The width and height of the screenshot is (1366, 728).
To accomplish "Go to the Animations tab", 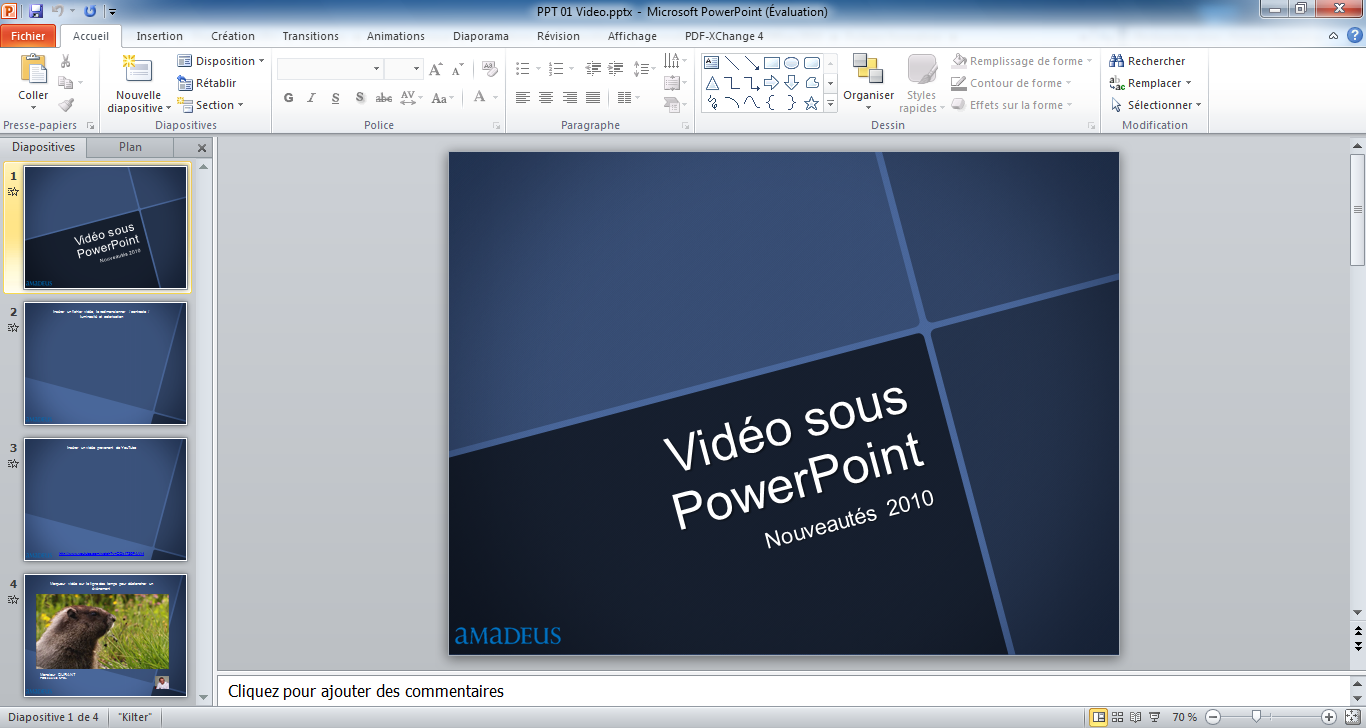I will [396, 36].
